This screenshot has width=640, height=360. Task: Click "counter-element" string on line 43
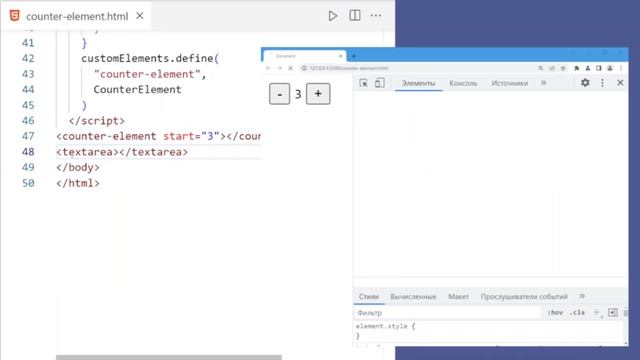147,74
